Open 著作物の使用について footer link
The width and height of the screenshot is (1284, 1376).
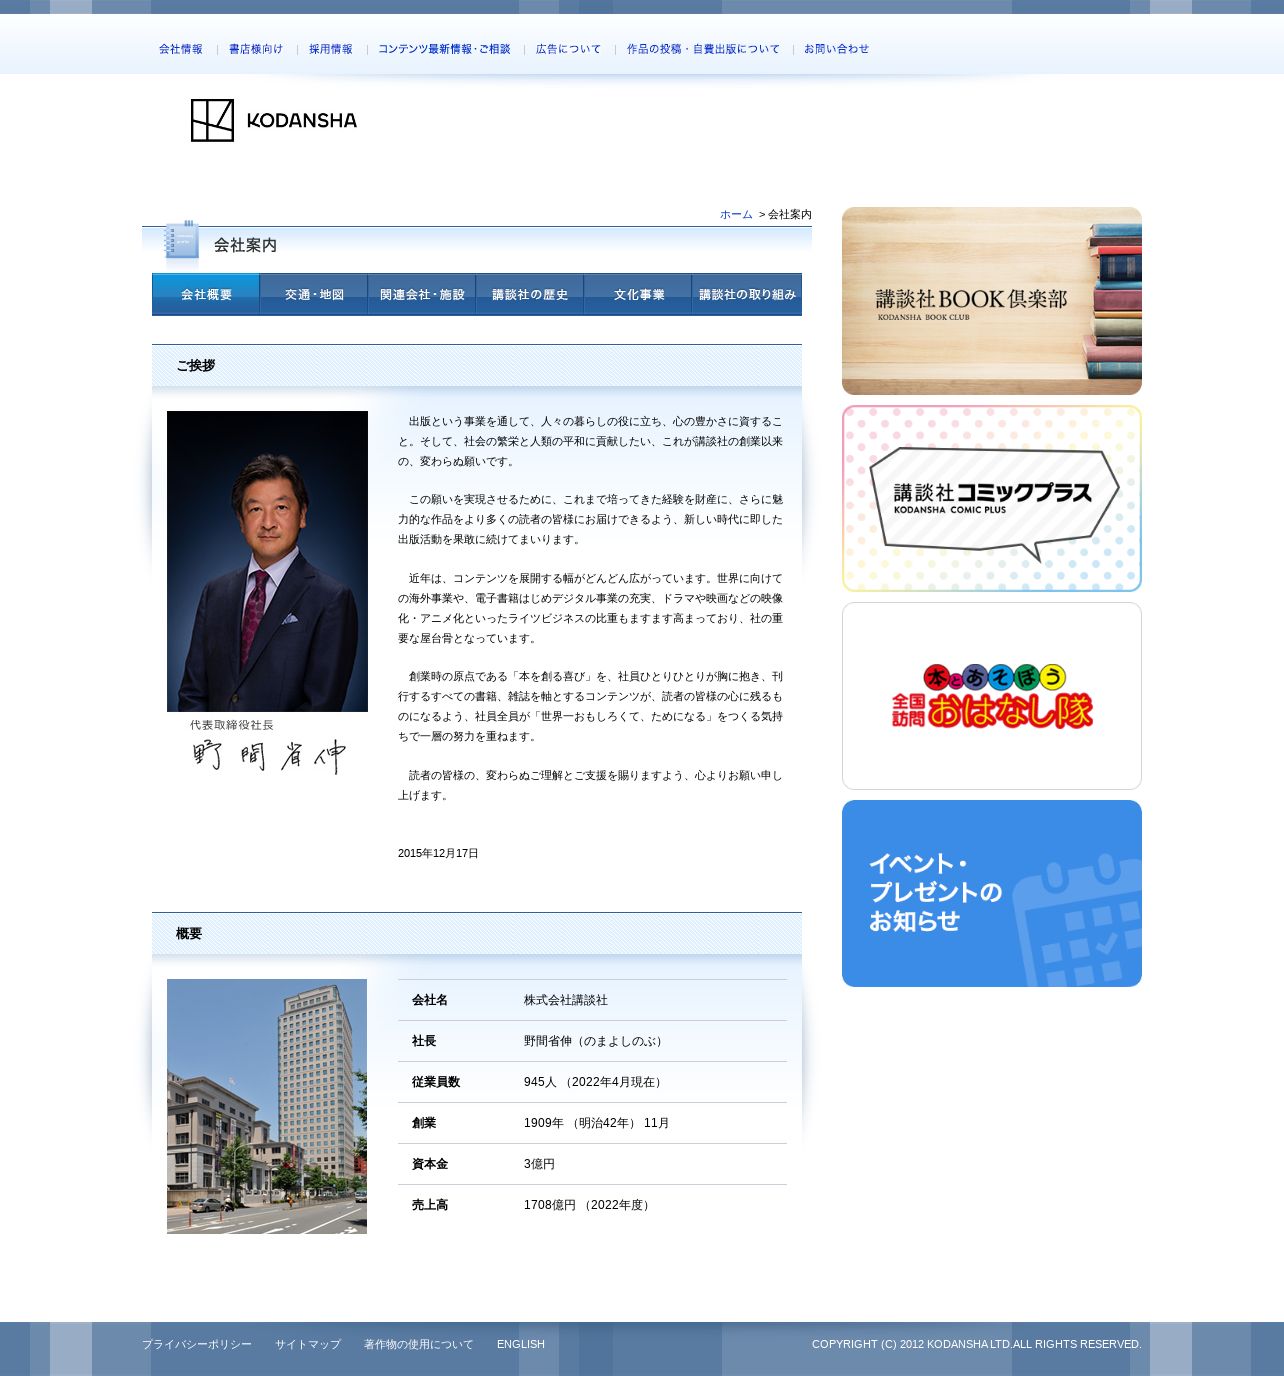click(x=419, y=1345)
